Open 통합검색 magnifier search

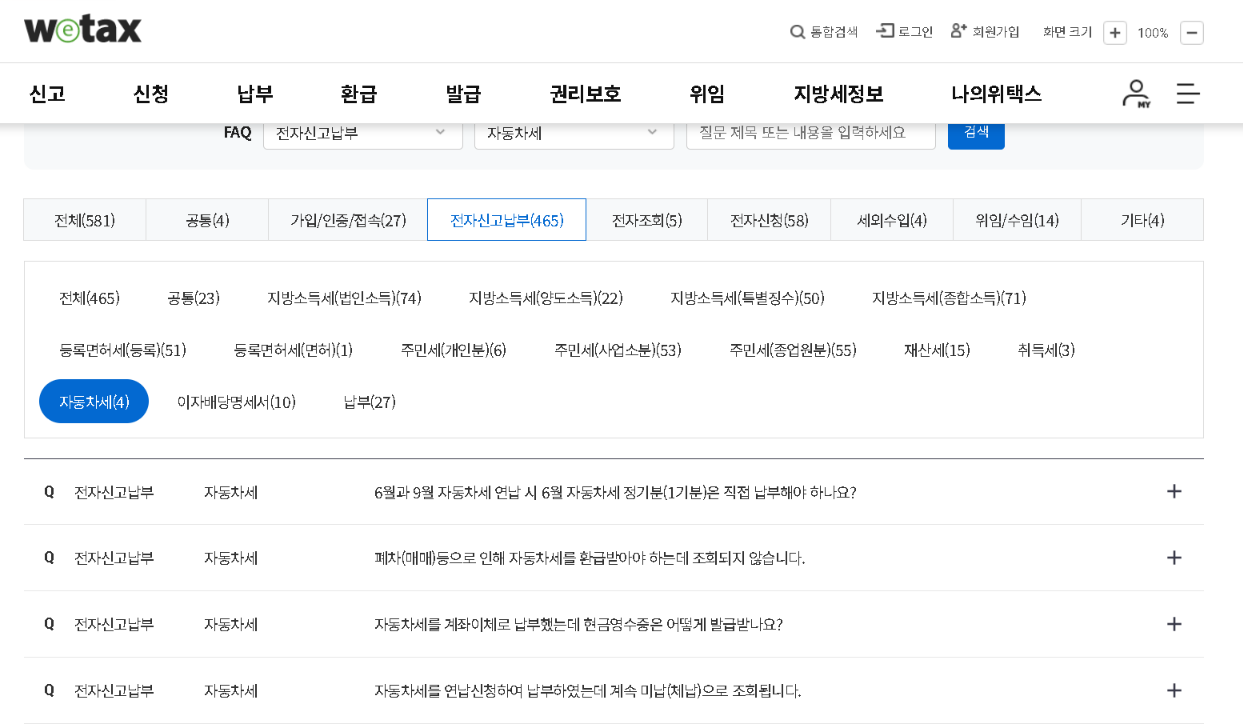click(x=824, y=32)
